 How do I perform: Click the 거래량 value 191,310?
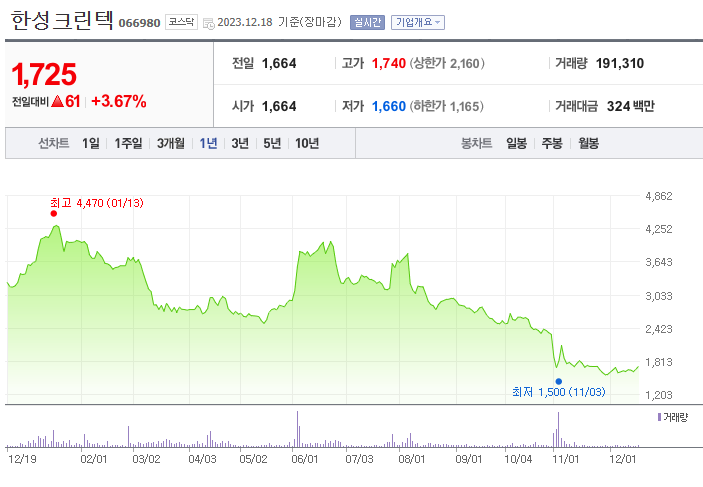point(620,64)
